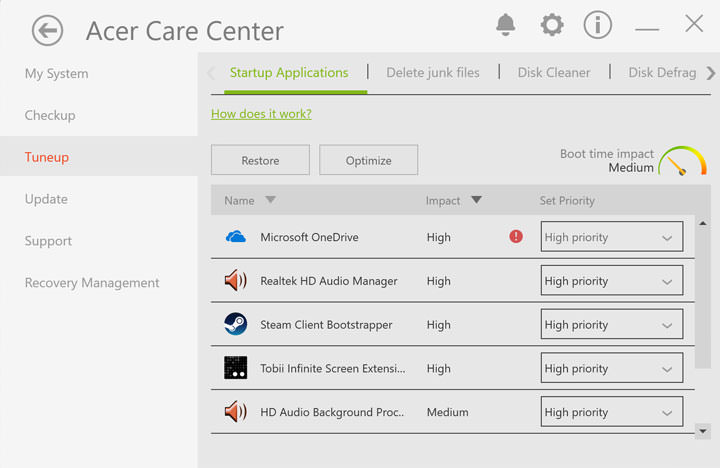The image size is (720, 468).
Task: Sort list by Impact column arrow
Action: [476, 200]
